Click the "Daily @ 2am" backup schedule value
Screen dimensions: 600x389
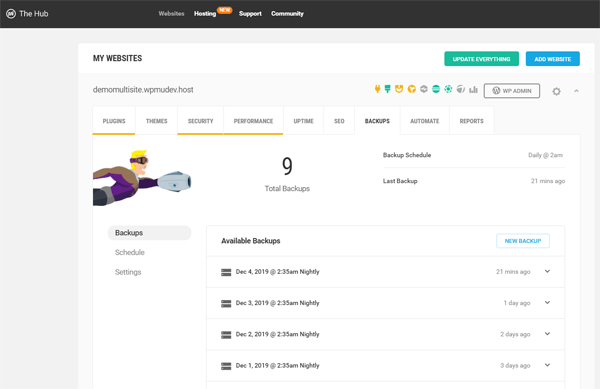click(545, 155)
